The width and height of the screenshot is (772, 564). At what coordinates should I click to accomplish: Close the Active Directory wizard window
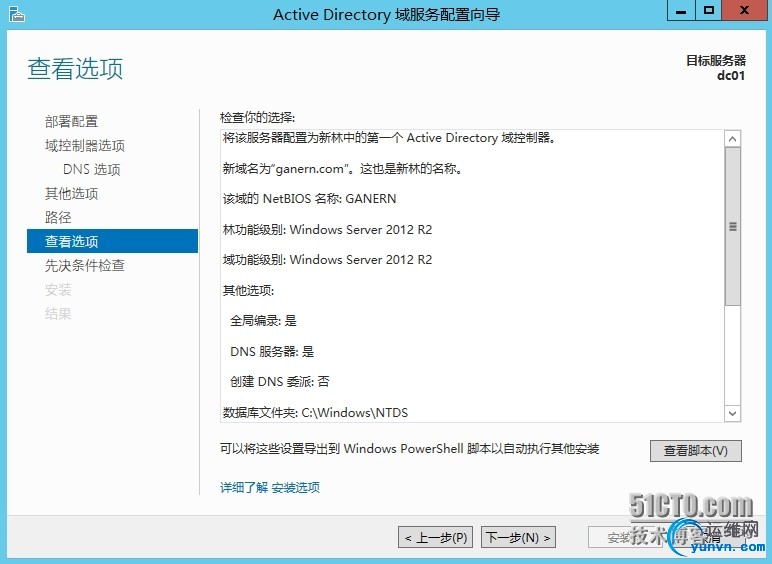[745, 10]
